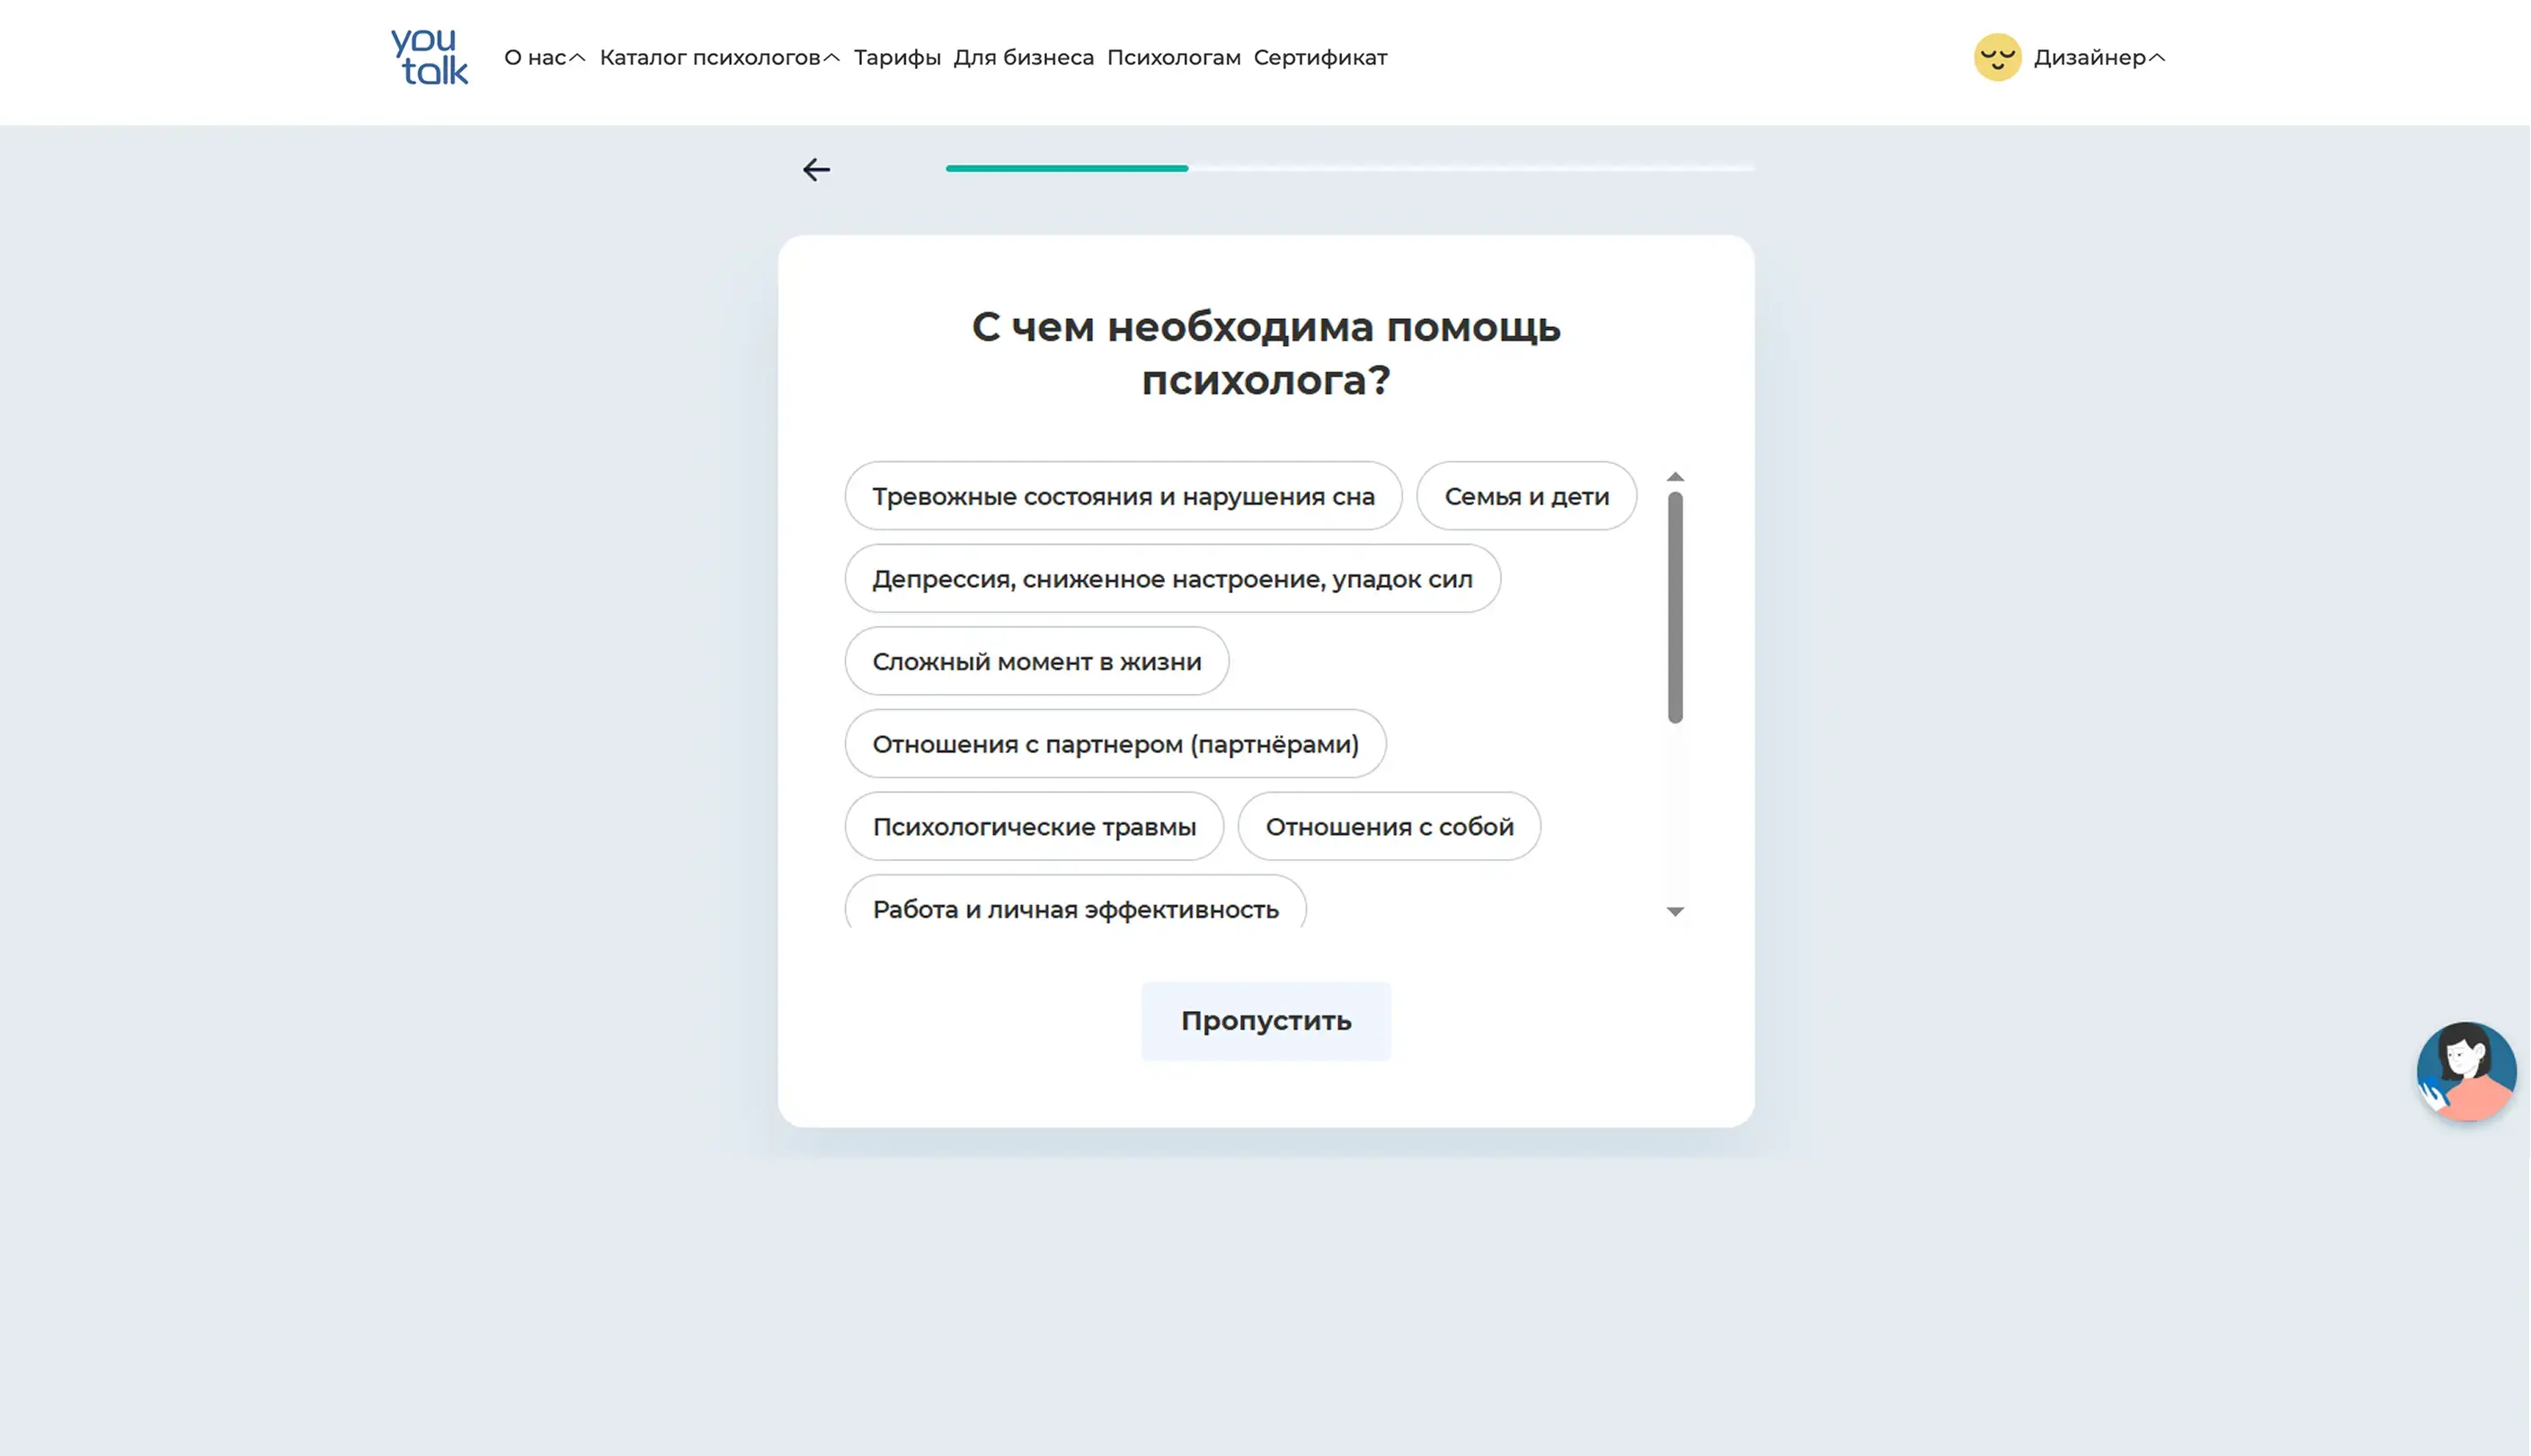Open the 'Сертификат' link

tap(1319, 58)
